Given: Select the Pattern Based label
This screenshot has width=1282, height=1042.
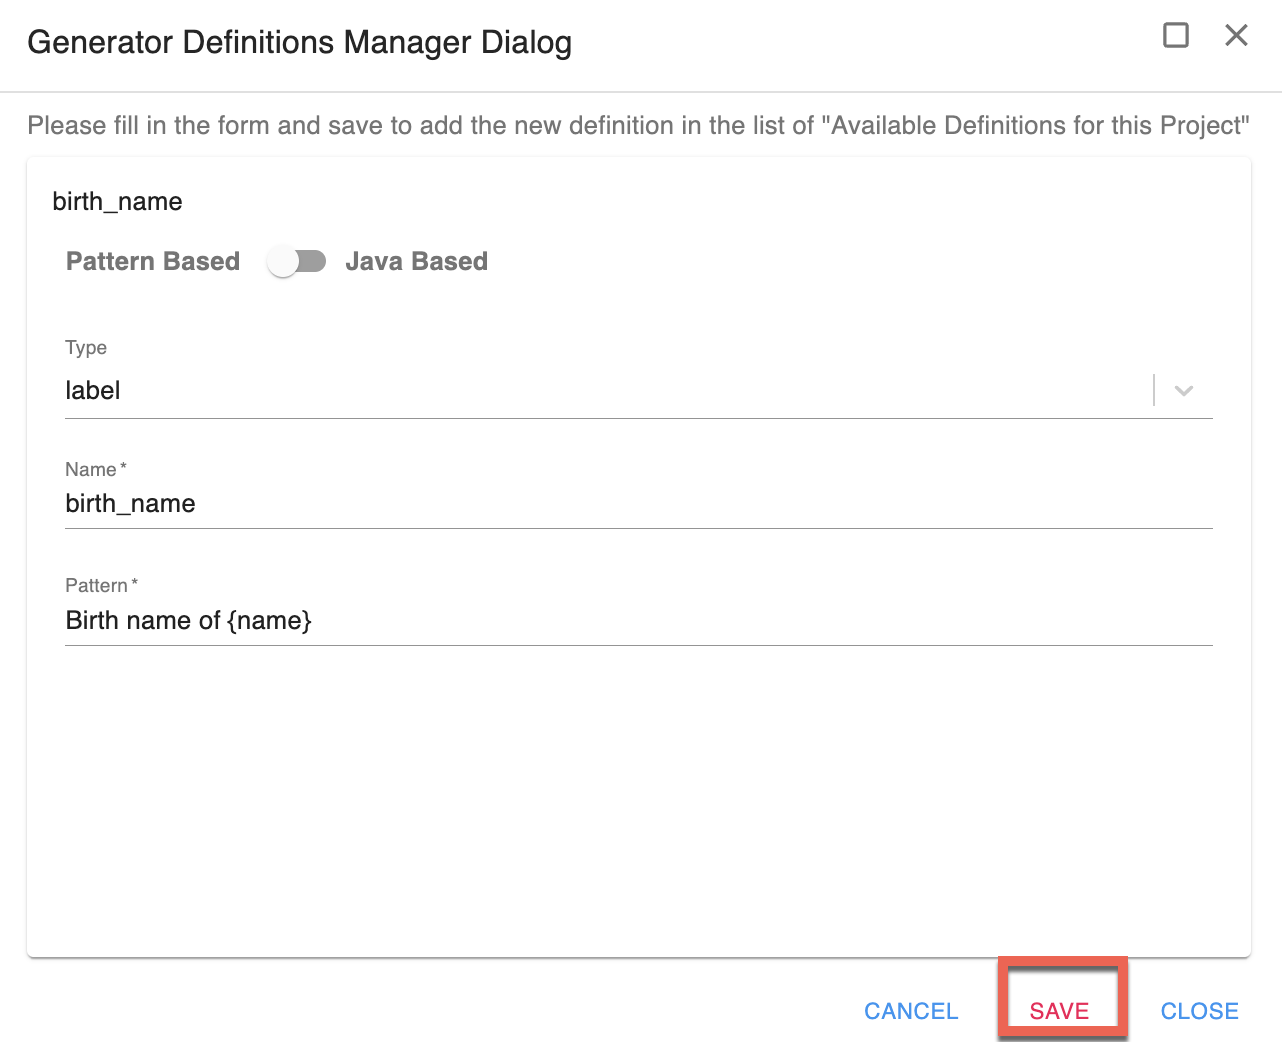Looking at the screenshot, I should coord(153,262).
